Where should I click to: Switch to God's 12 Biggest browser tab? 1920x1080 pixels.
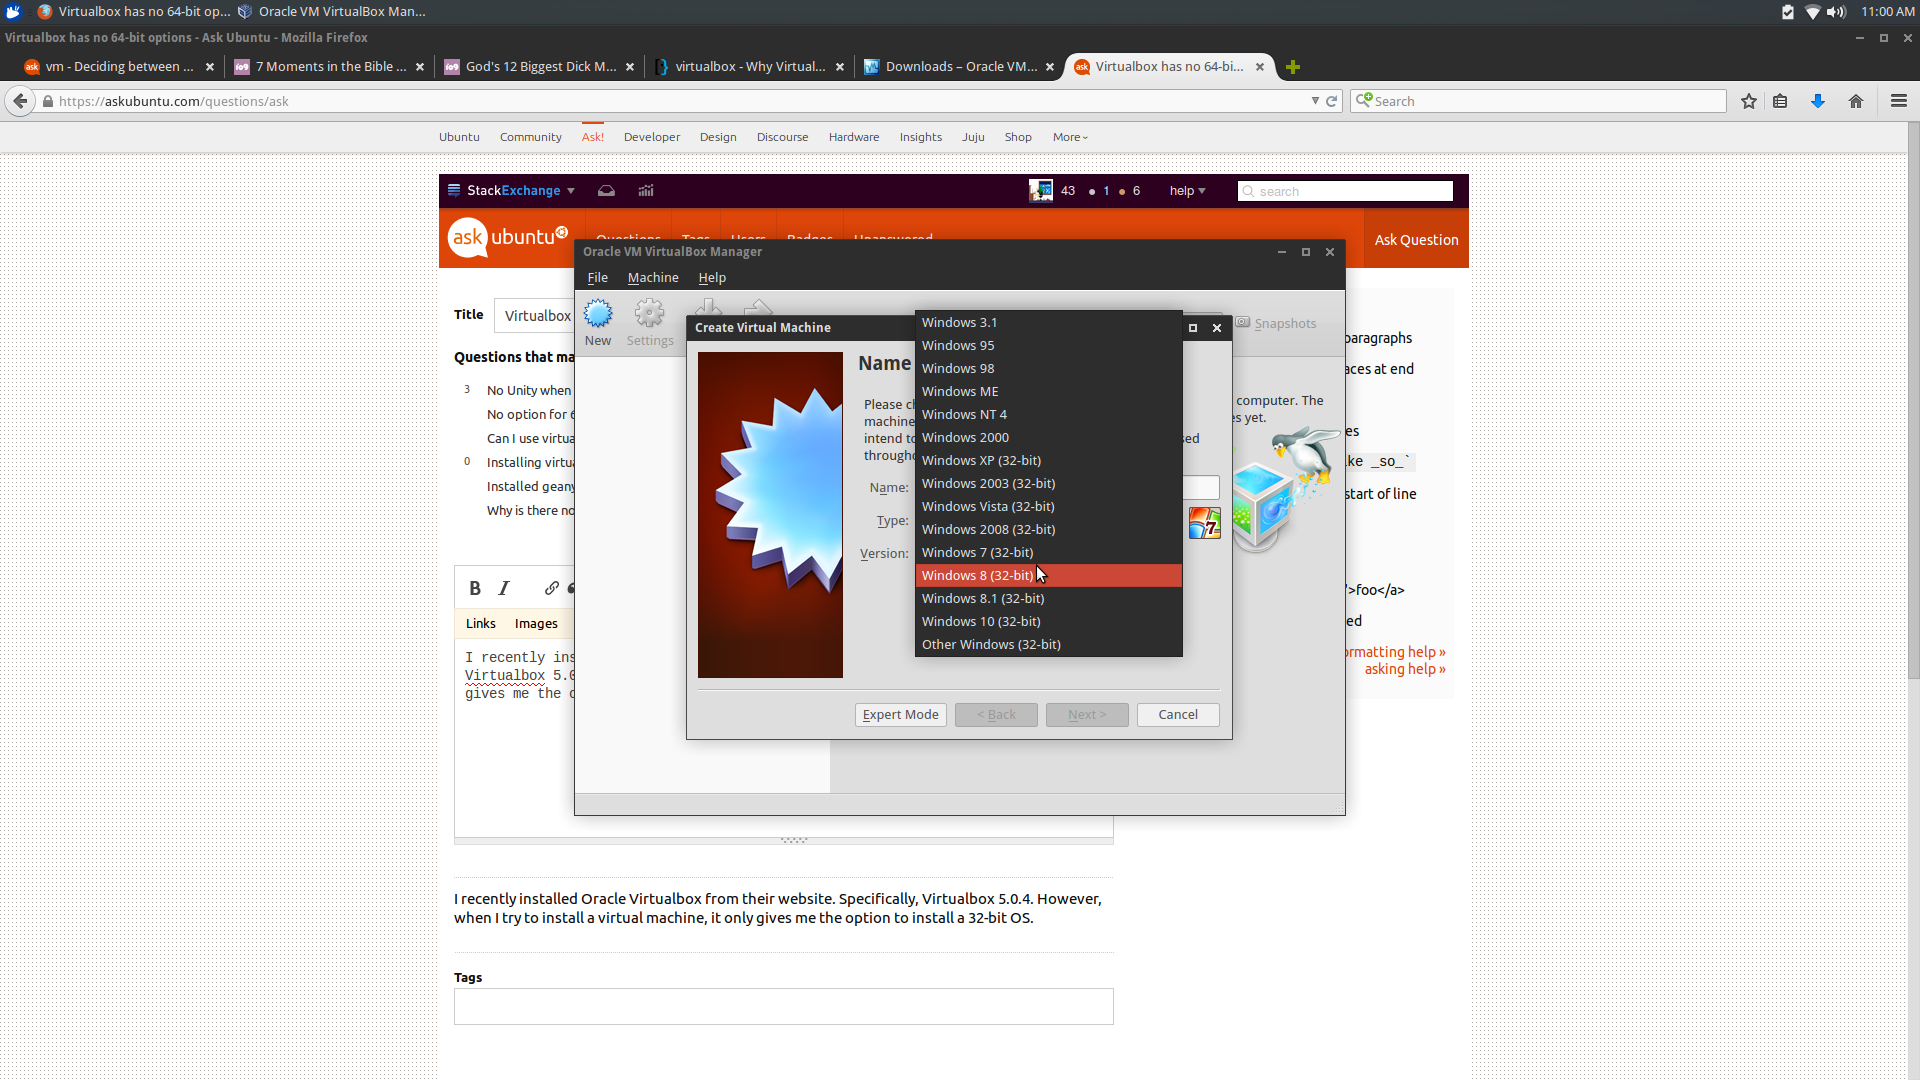point(539,67)
